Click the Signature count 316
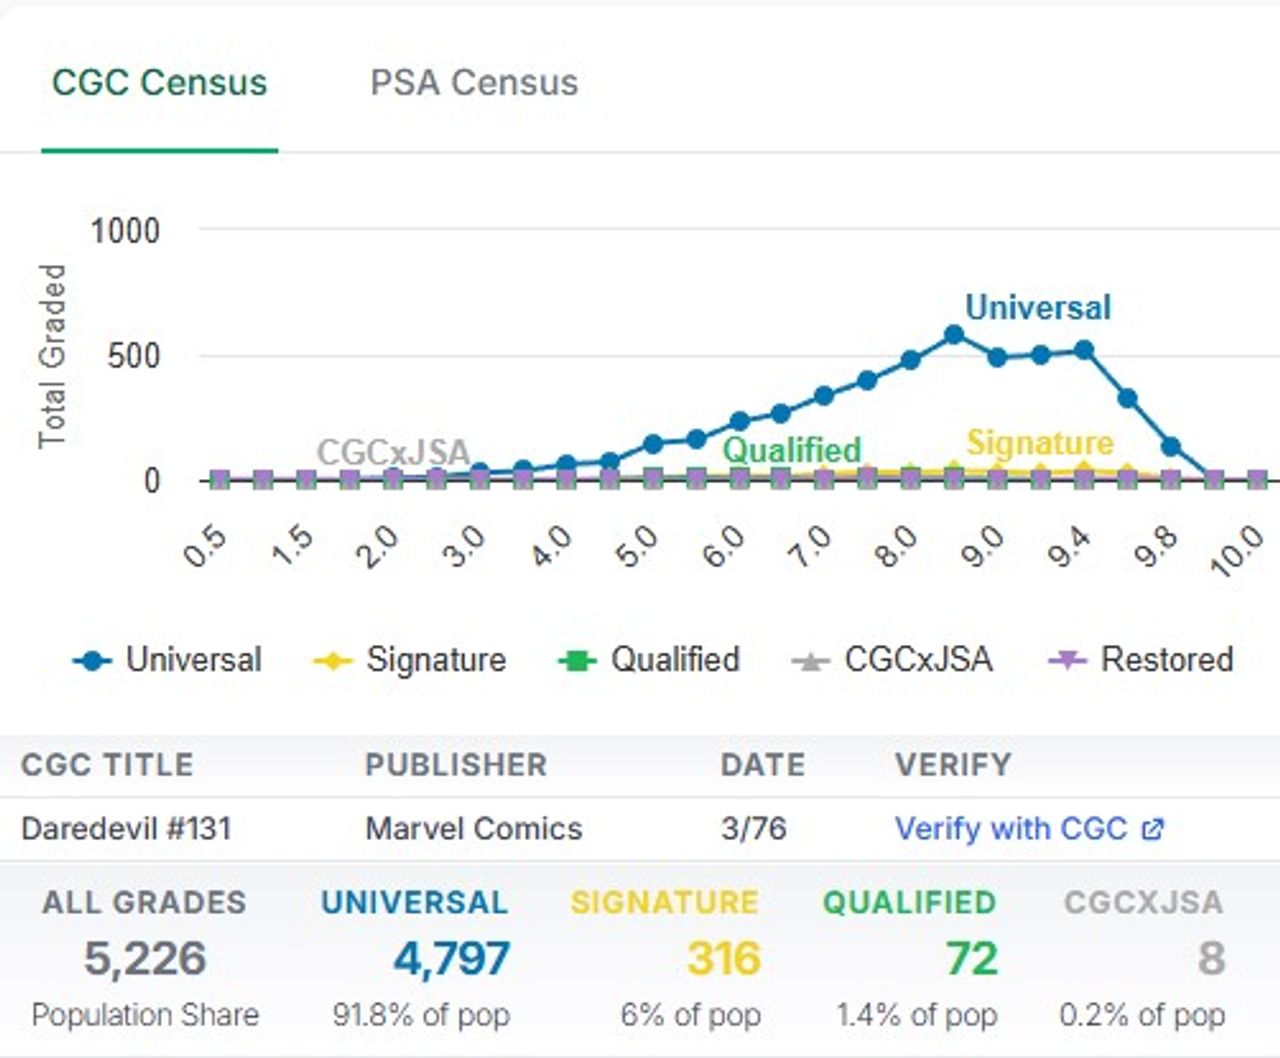This screenshot has width=1280, height=1058. [x=723, y=959]
